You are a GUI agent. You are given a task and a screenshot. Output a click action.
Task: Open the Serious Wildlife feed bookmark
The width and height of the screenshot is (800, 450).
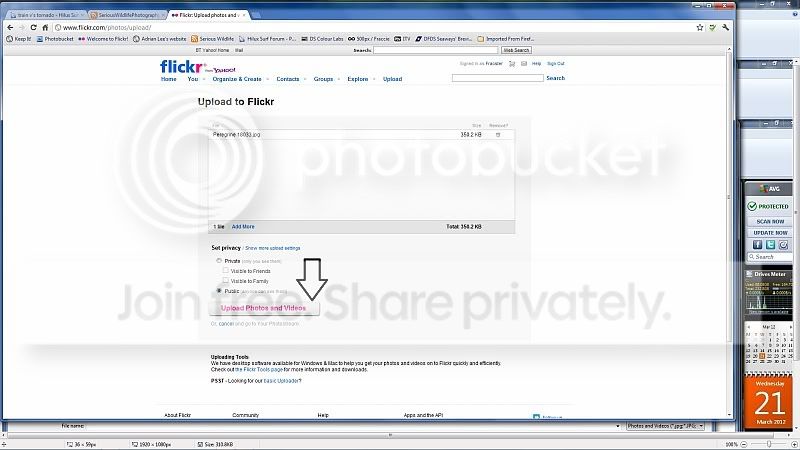tap(212, 39)
